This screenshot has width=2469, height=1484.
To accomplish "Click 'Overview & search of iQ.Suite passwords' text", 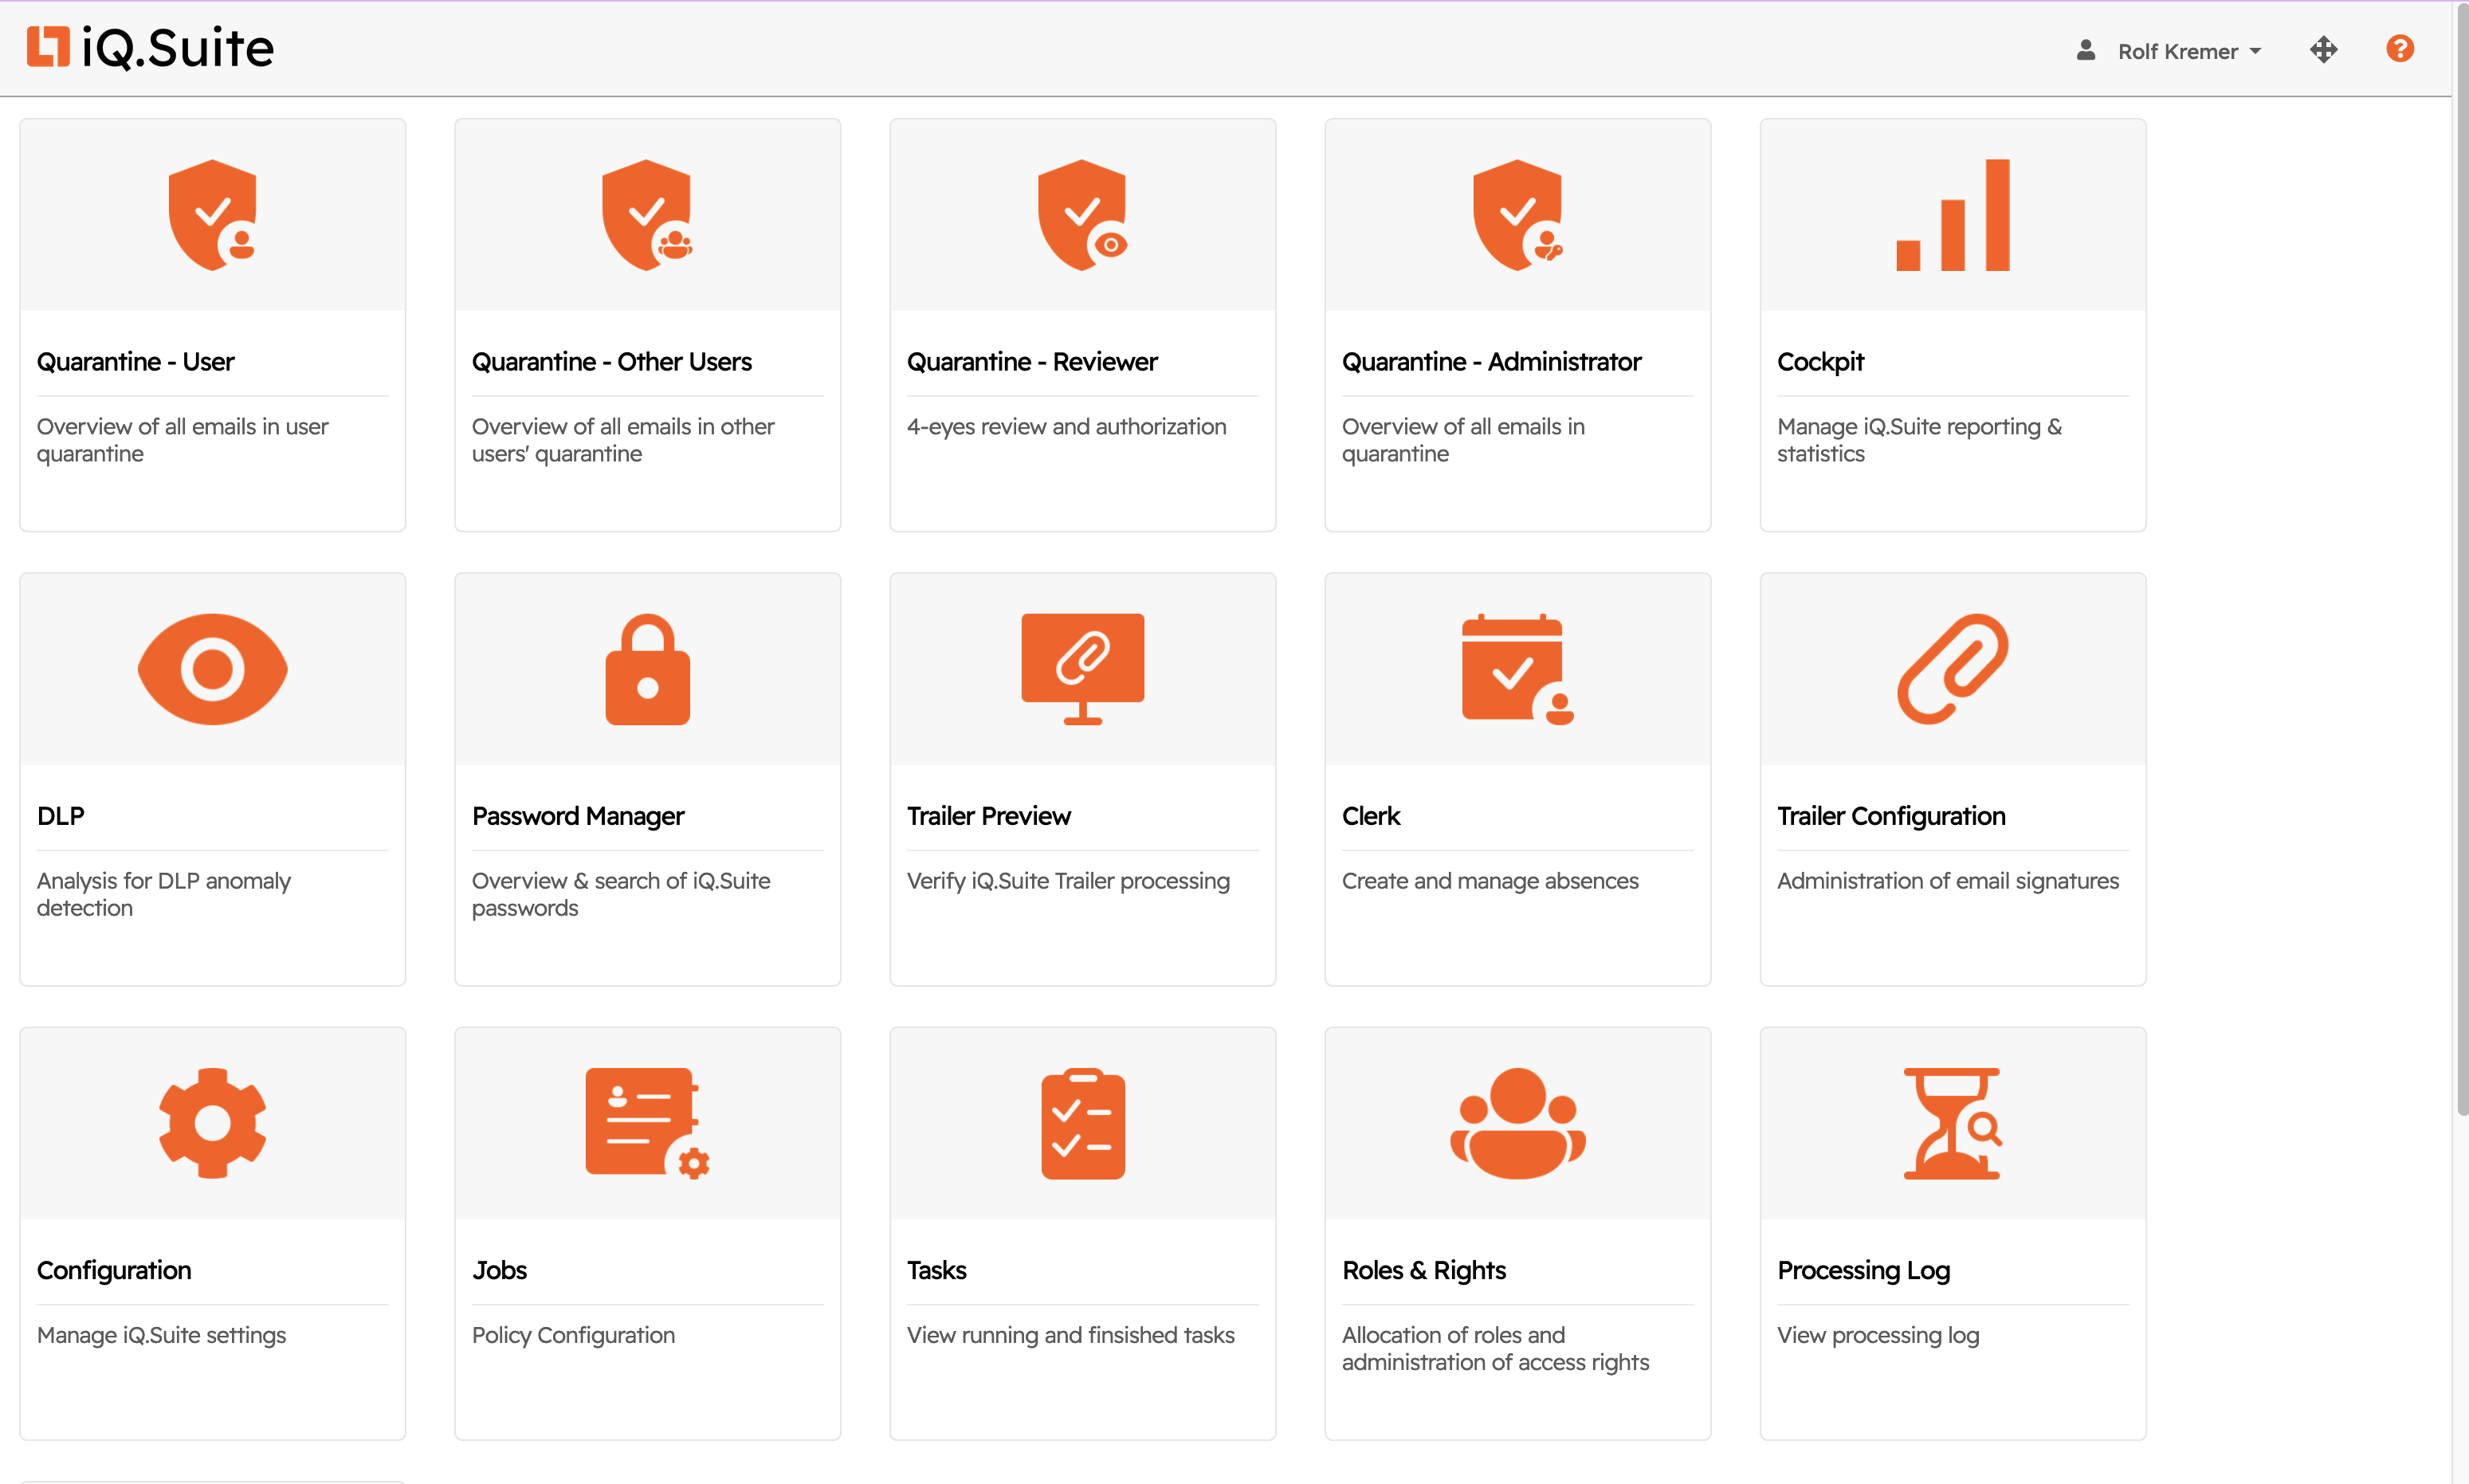I will (x=620, y=894).
